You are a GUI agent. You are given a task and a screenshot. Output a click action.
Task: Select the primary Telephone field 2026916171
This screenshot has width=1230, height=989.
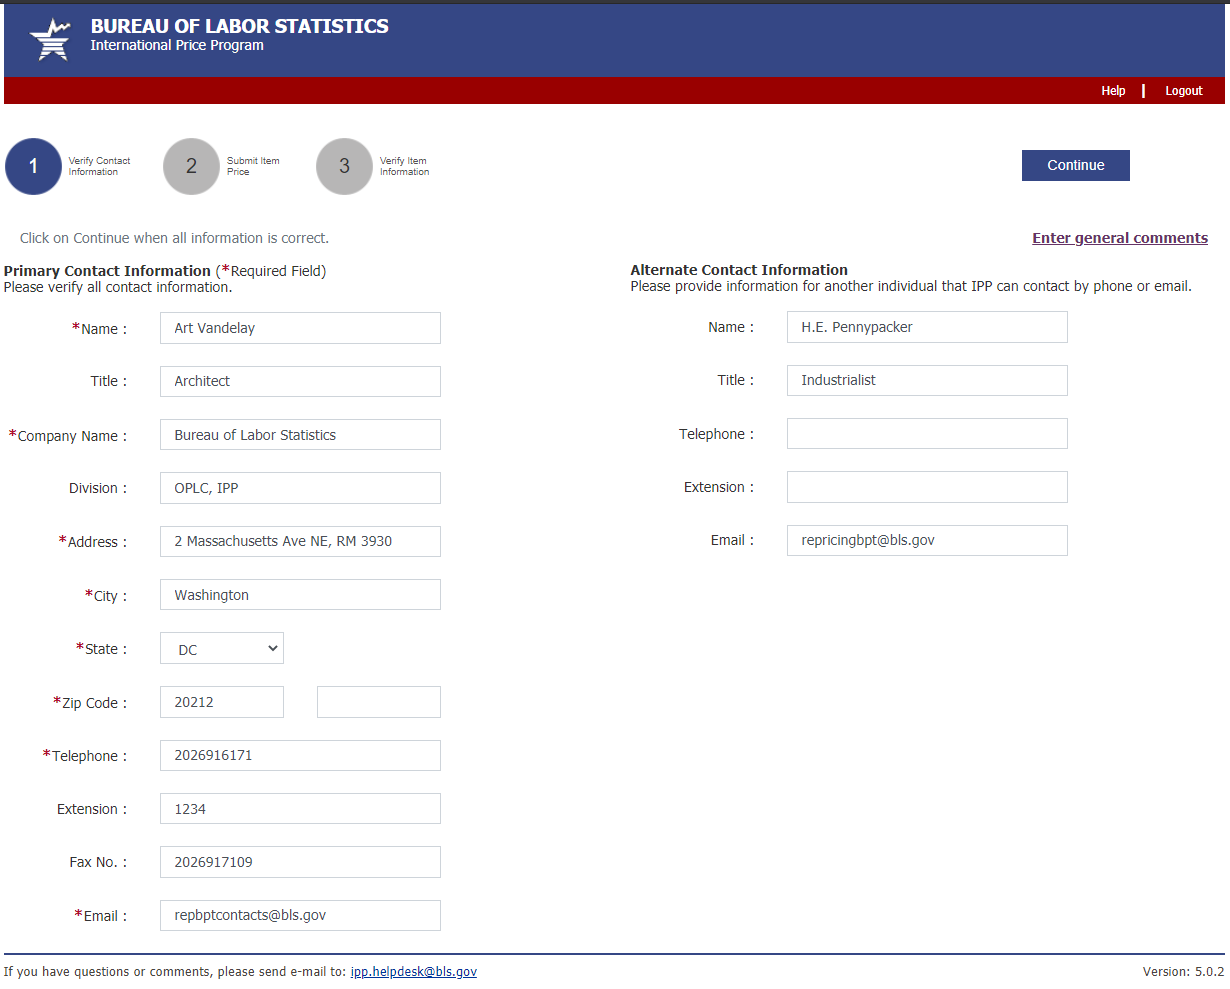tap(300, 755)
